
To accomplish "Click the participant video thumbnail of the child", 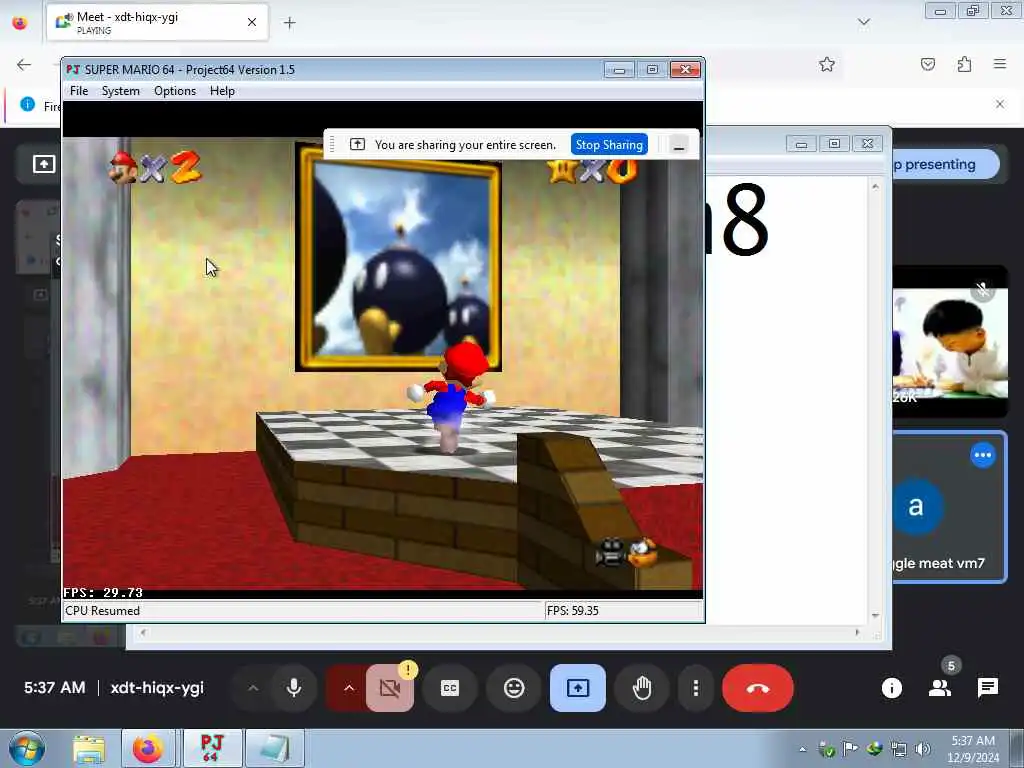I will [950, 342].
